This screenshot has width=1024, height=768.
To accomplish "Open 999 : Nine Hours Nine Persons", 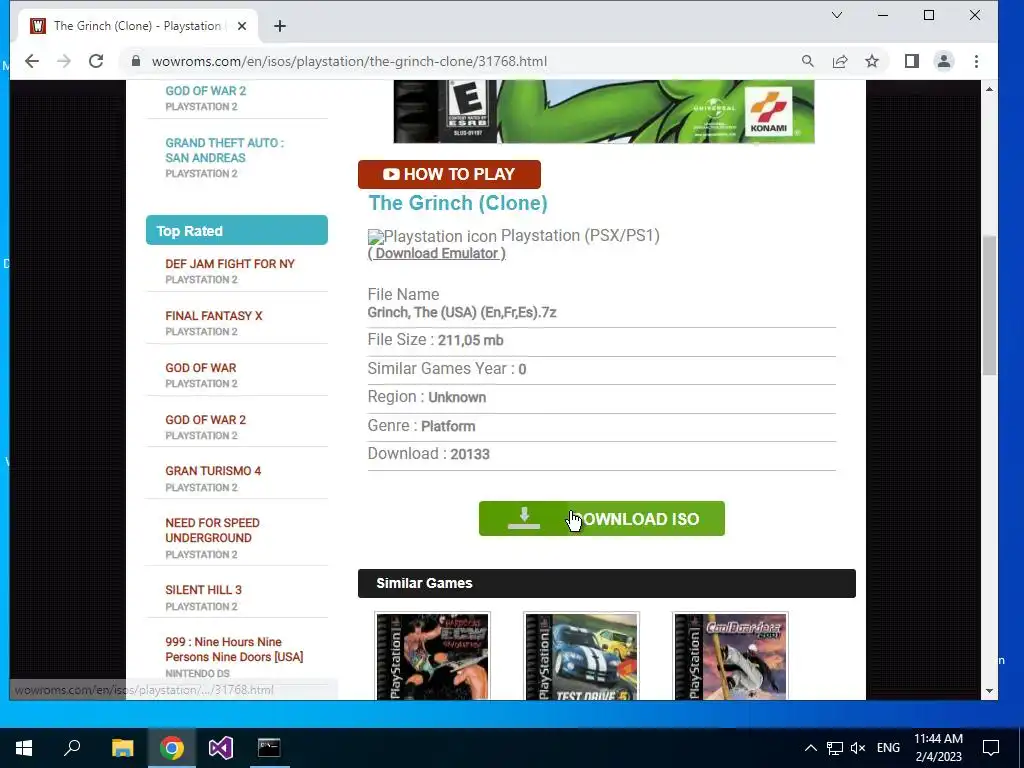I will point(234,649).
